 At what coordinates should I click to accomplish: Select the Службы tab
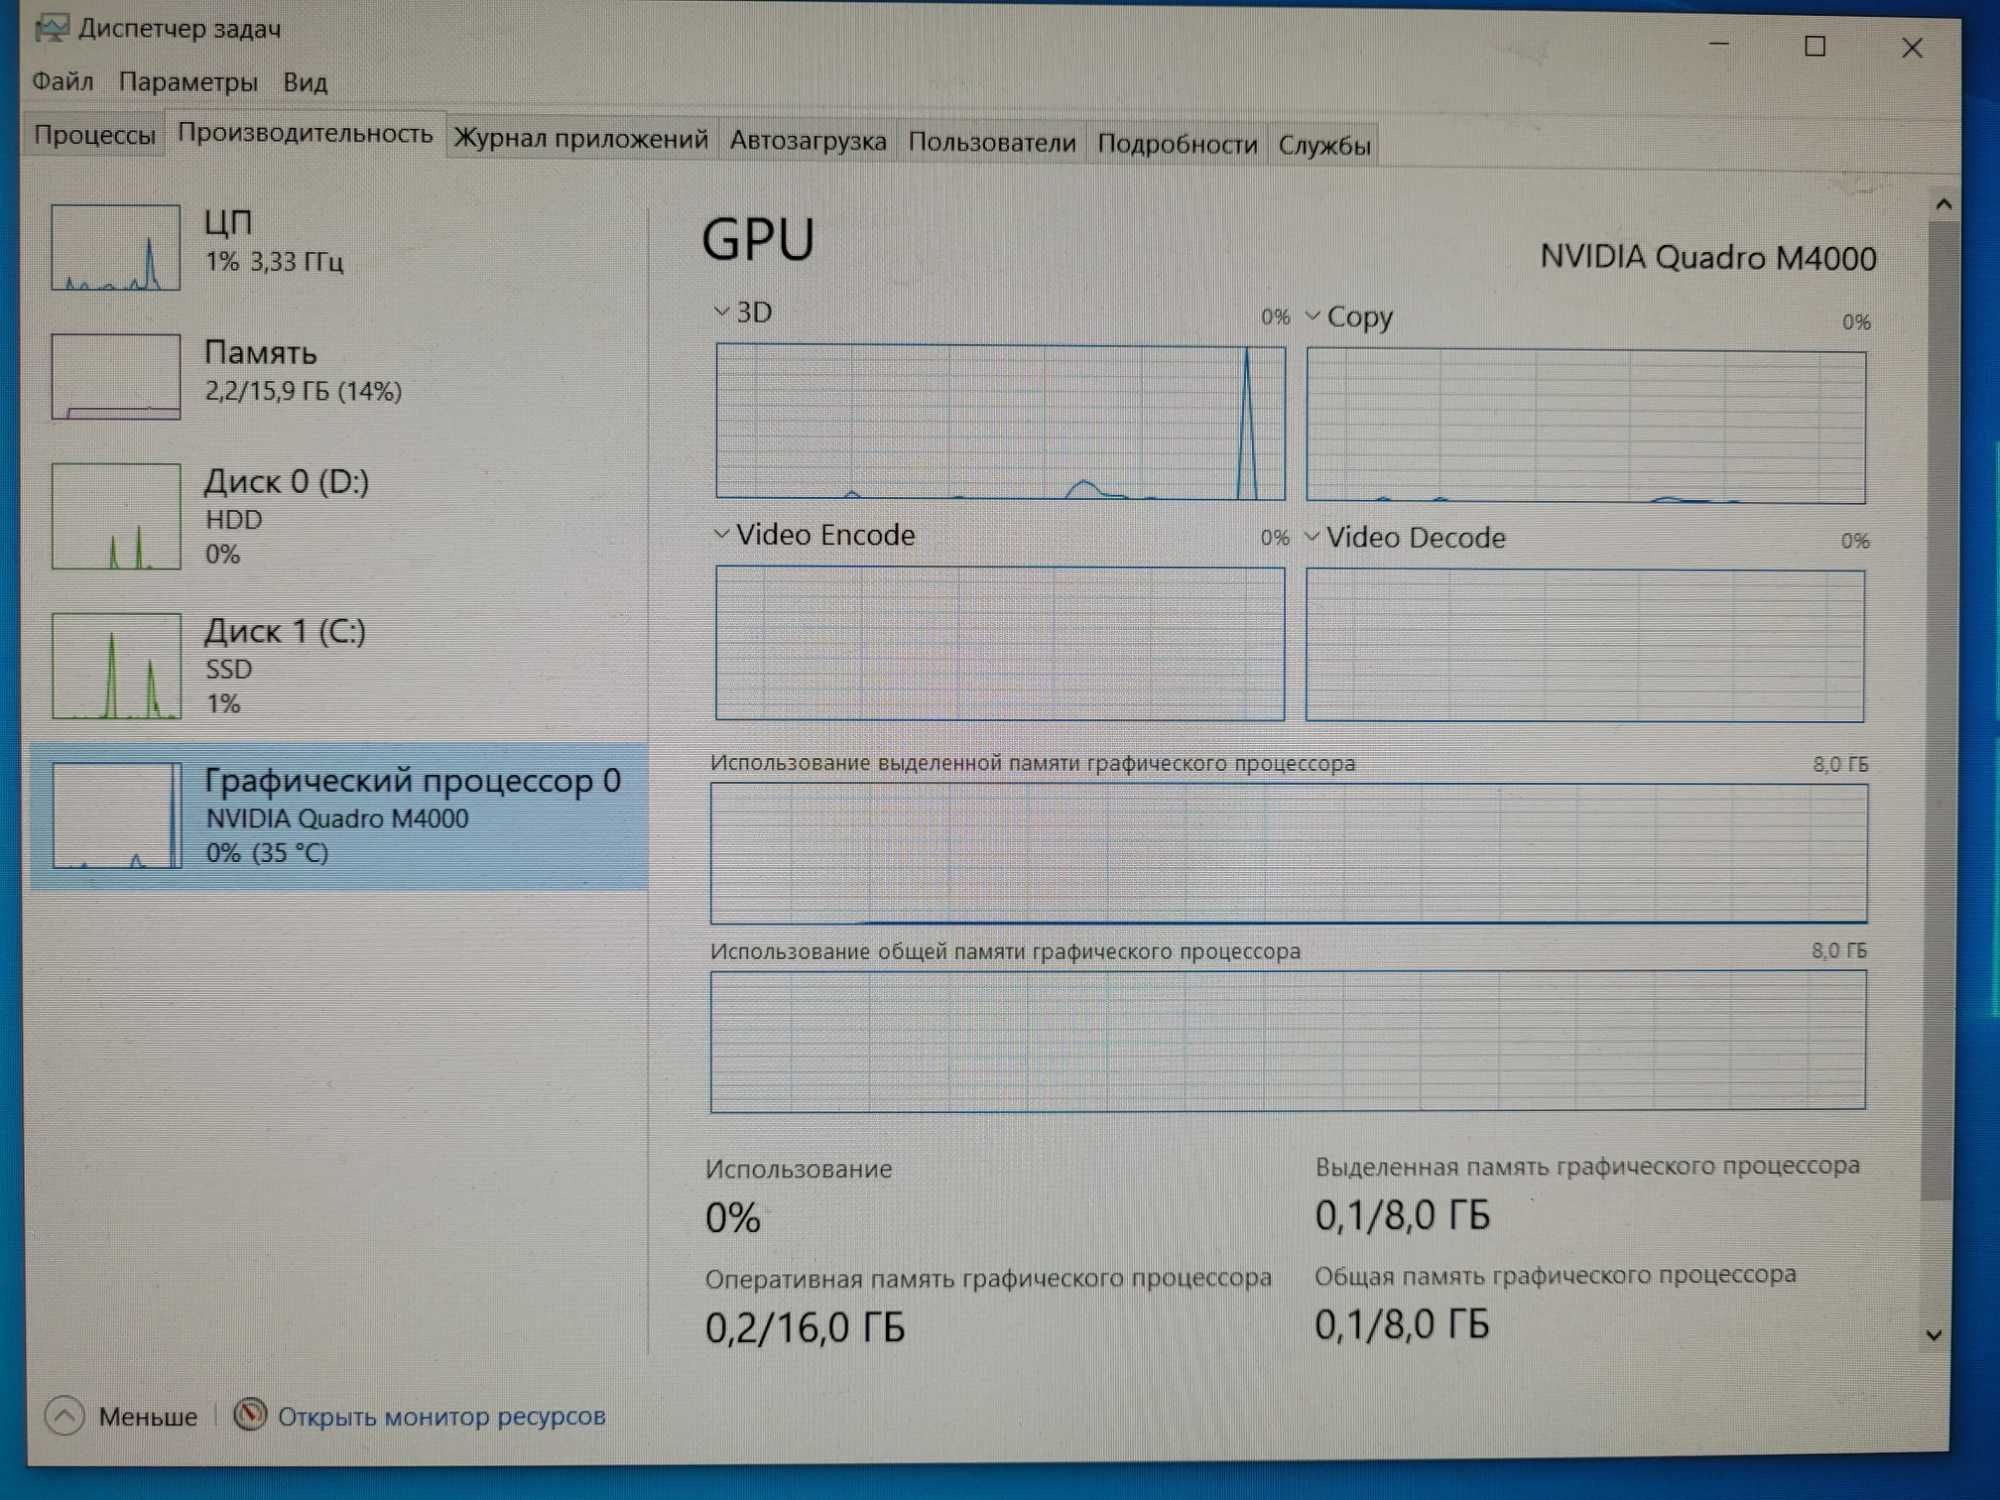tap(1323, 140)
